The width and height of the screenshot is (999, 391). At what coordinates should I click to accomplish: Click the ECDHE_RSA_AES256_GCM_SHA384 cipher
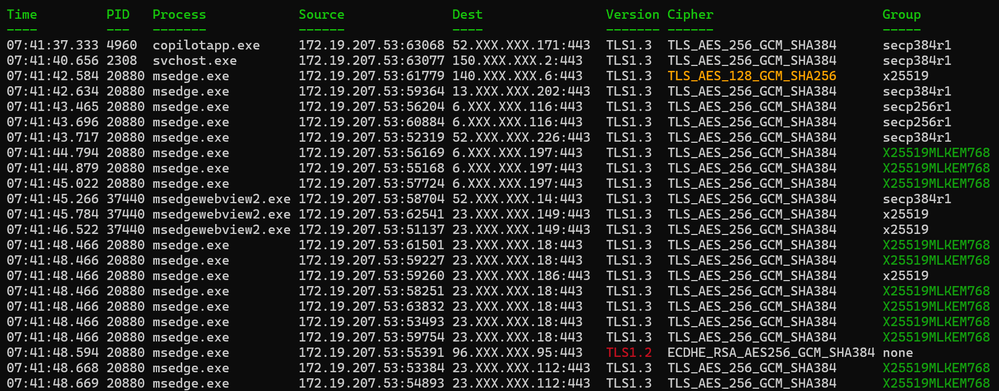click(x=771, y=352)
